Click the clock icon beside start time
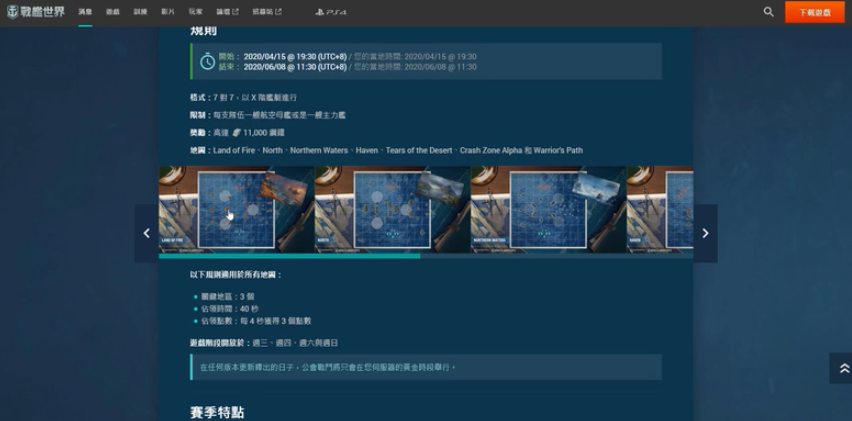 (208, 61)
